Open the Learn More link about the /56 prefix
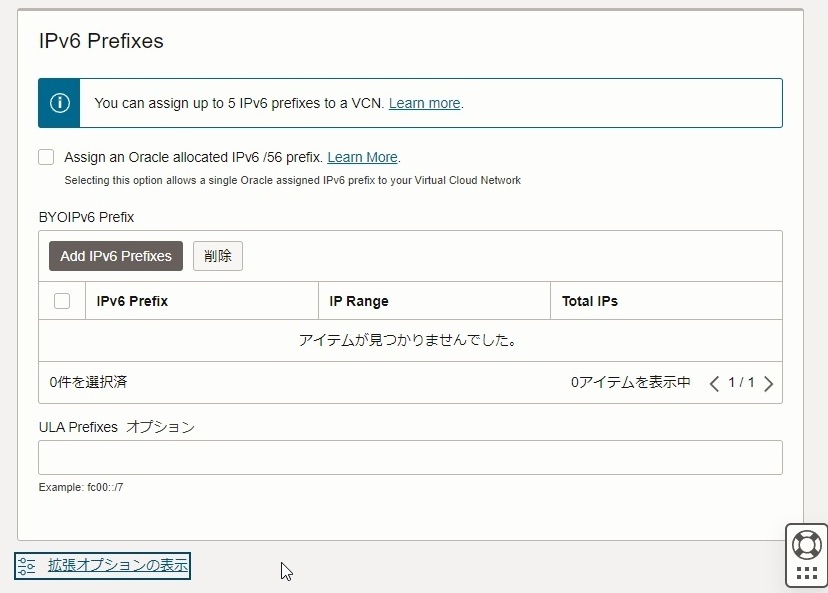The width and height of the screenshot is (828, 593). (x=362, y=156)
